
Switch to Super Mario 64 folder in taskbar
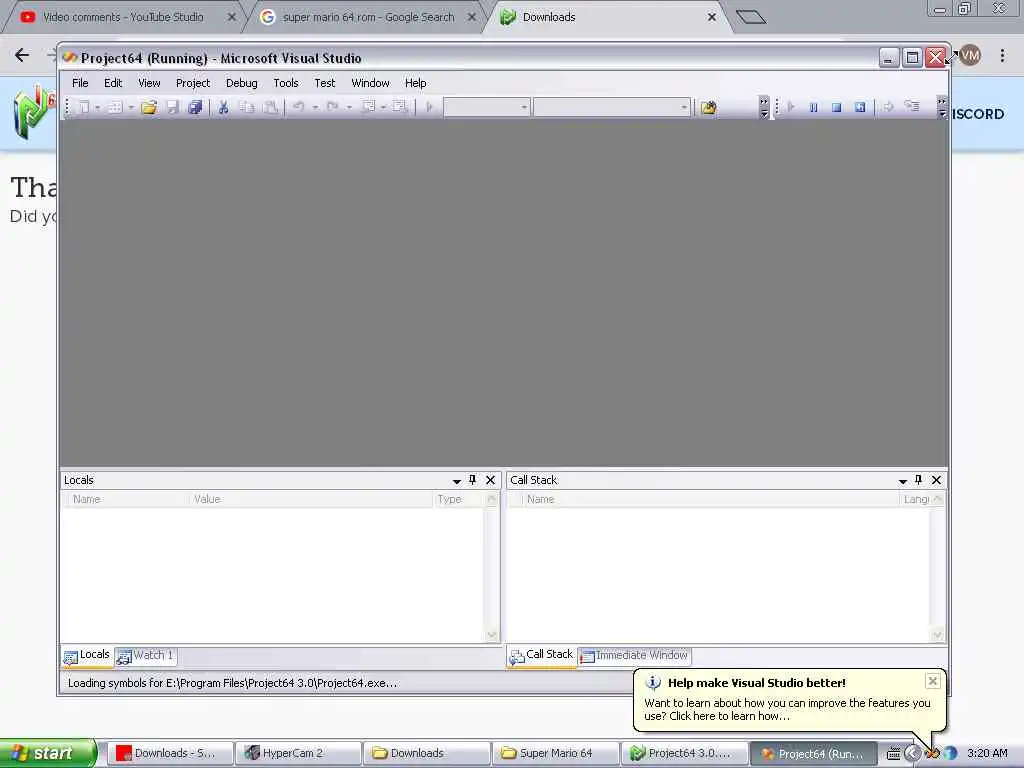click(555, 754)
